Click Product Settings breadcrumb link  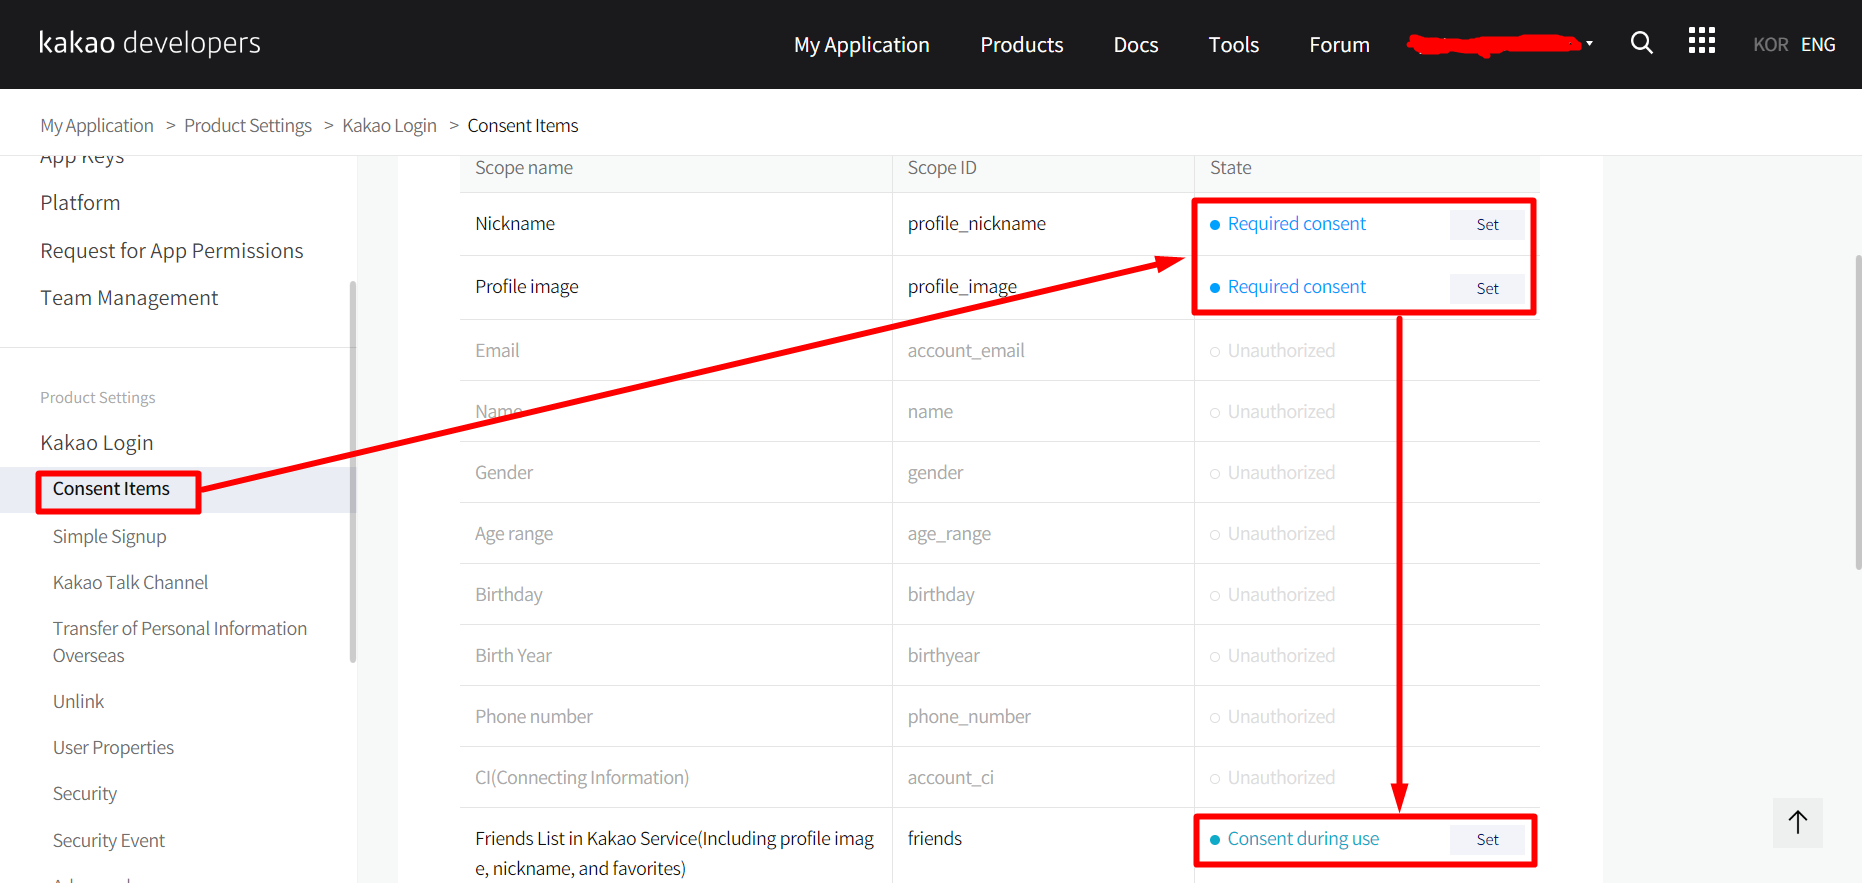click(248, 126)
